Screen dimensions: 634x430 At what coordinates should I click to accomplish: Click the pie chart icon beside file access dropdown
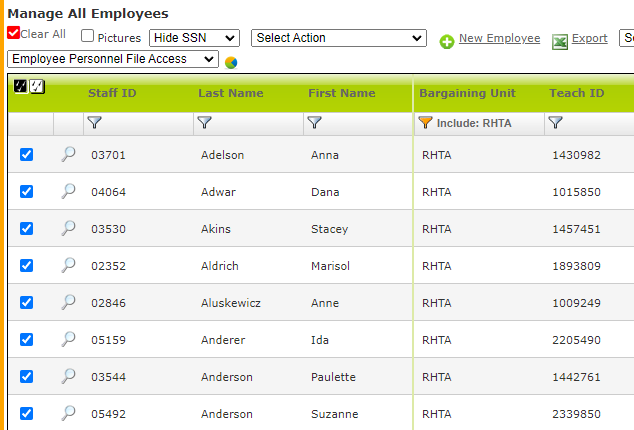pos(231,62)
